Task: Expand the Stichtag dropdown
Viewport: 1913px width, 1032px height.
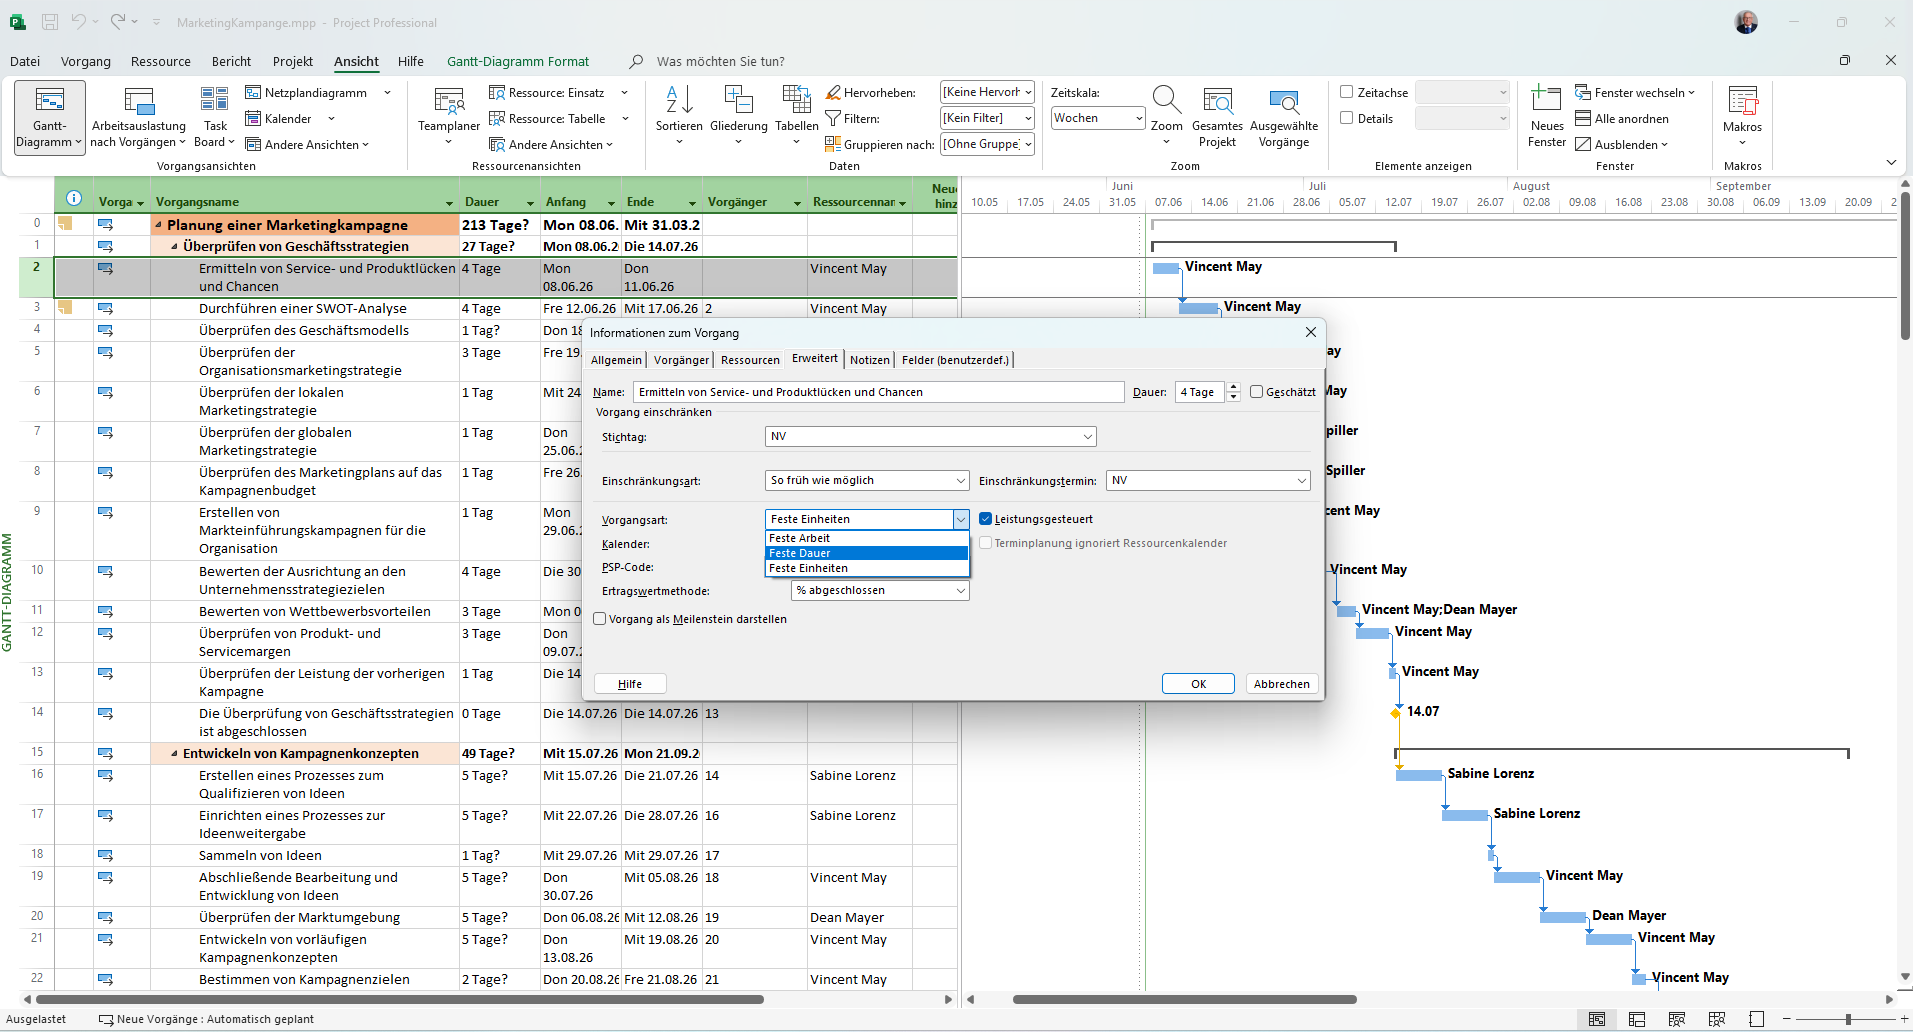Action: 1087,437
